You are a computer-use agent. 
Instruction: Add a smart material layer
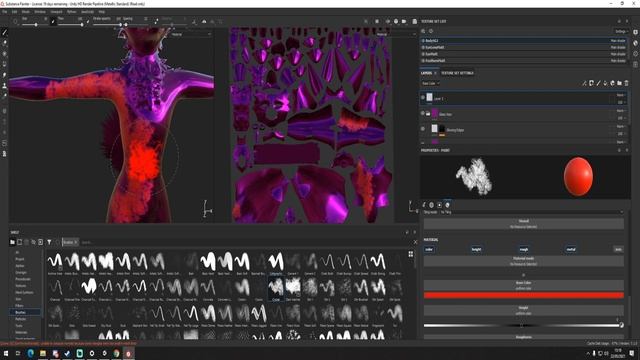click(x=612, y=83)
